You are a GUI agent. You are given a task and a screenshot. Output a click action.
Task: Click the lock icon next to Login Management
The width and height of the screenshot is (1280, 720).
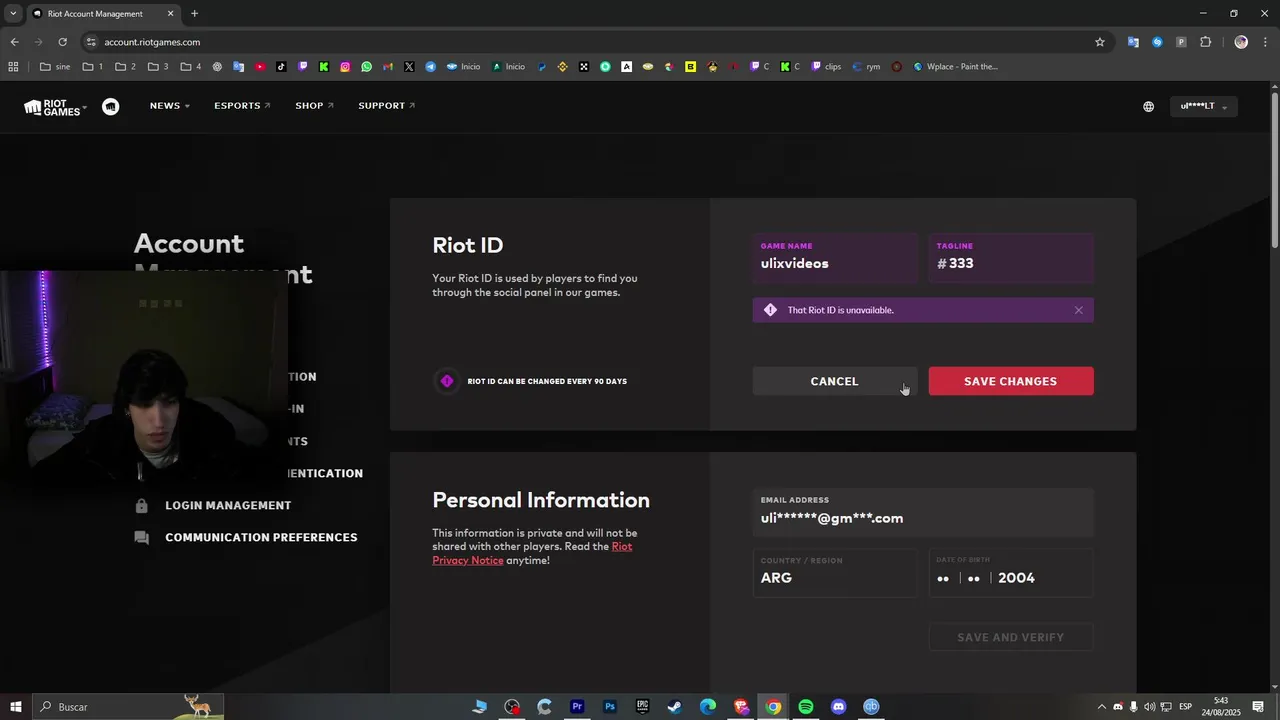pyautogui.click(x=141, y=506)
